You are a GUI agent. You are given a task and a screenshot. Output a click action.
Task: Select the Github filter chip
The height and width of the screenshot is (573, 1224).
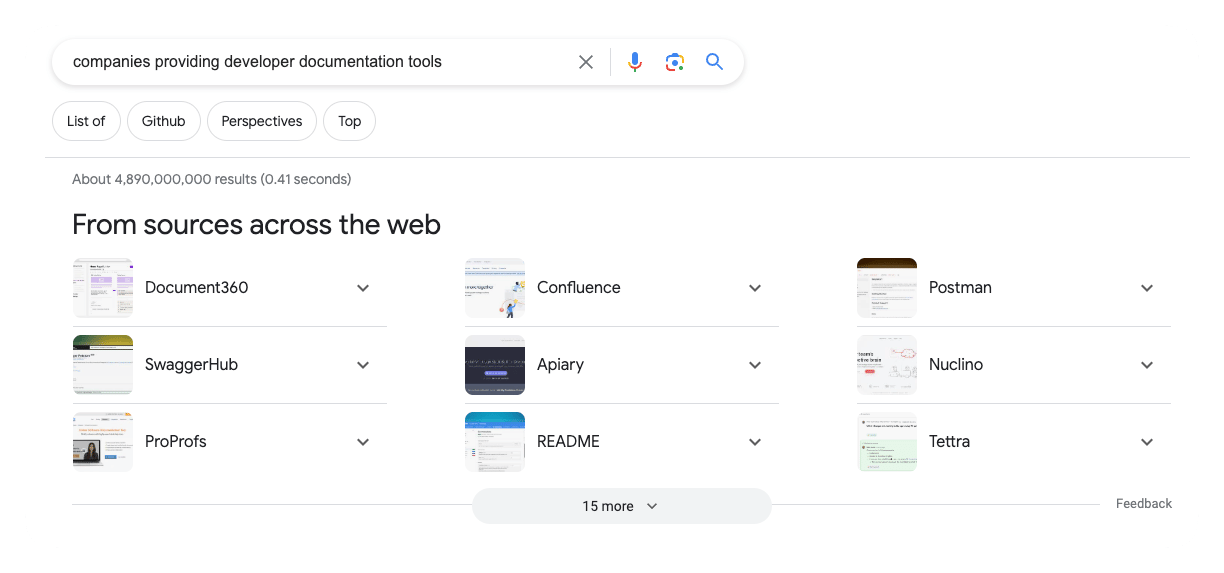[x=164, y=121]
